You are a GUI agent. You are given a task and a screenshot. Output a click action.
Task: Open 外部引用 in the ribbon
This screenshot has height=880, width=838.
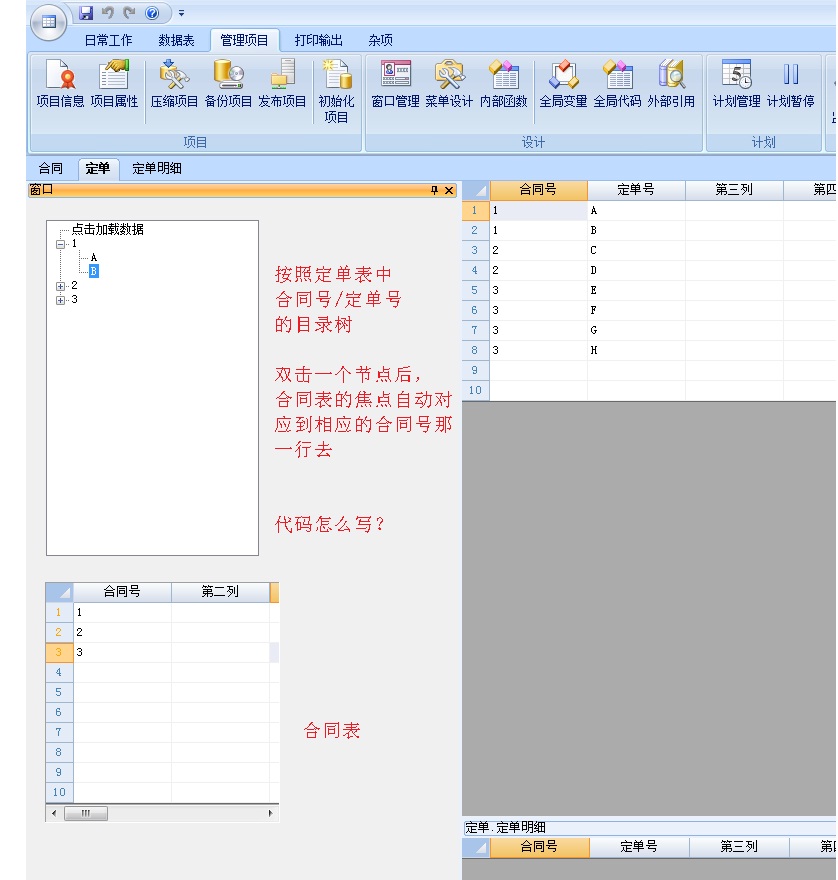point(671,84)
